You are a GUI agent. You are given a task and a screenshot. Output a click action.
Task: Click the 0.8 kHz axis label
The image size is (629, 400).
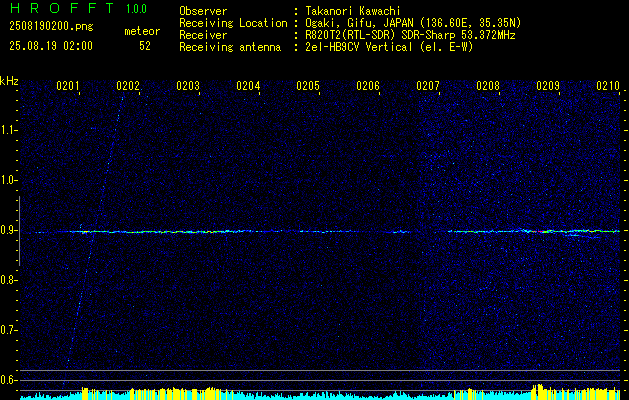[x=8, y=280]
